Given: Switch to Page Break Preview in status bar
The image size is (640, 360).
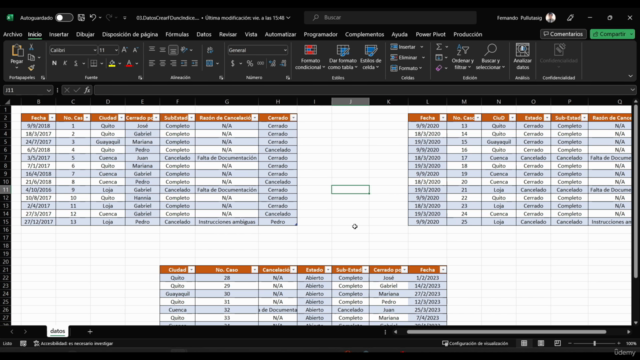Looking at the screenshot, I should pos(558,343).
